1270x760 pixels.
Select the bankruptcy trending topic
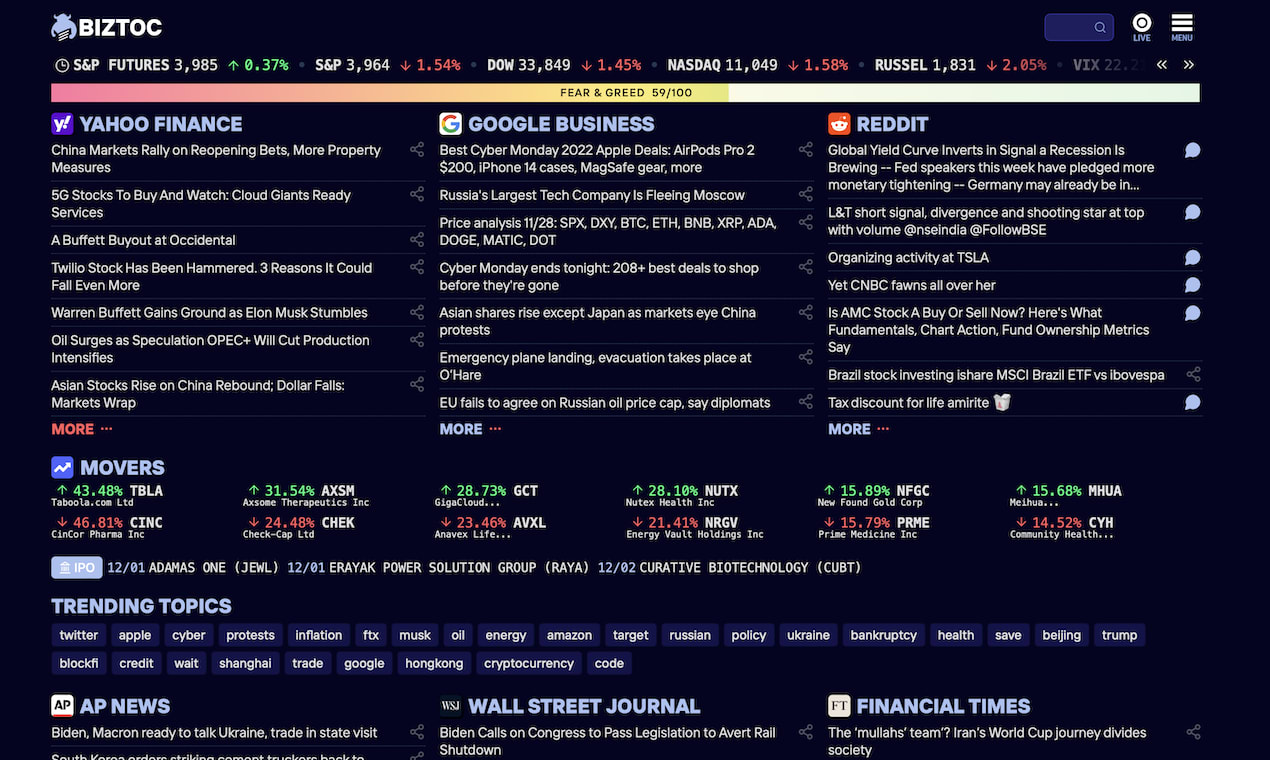884,635
